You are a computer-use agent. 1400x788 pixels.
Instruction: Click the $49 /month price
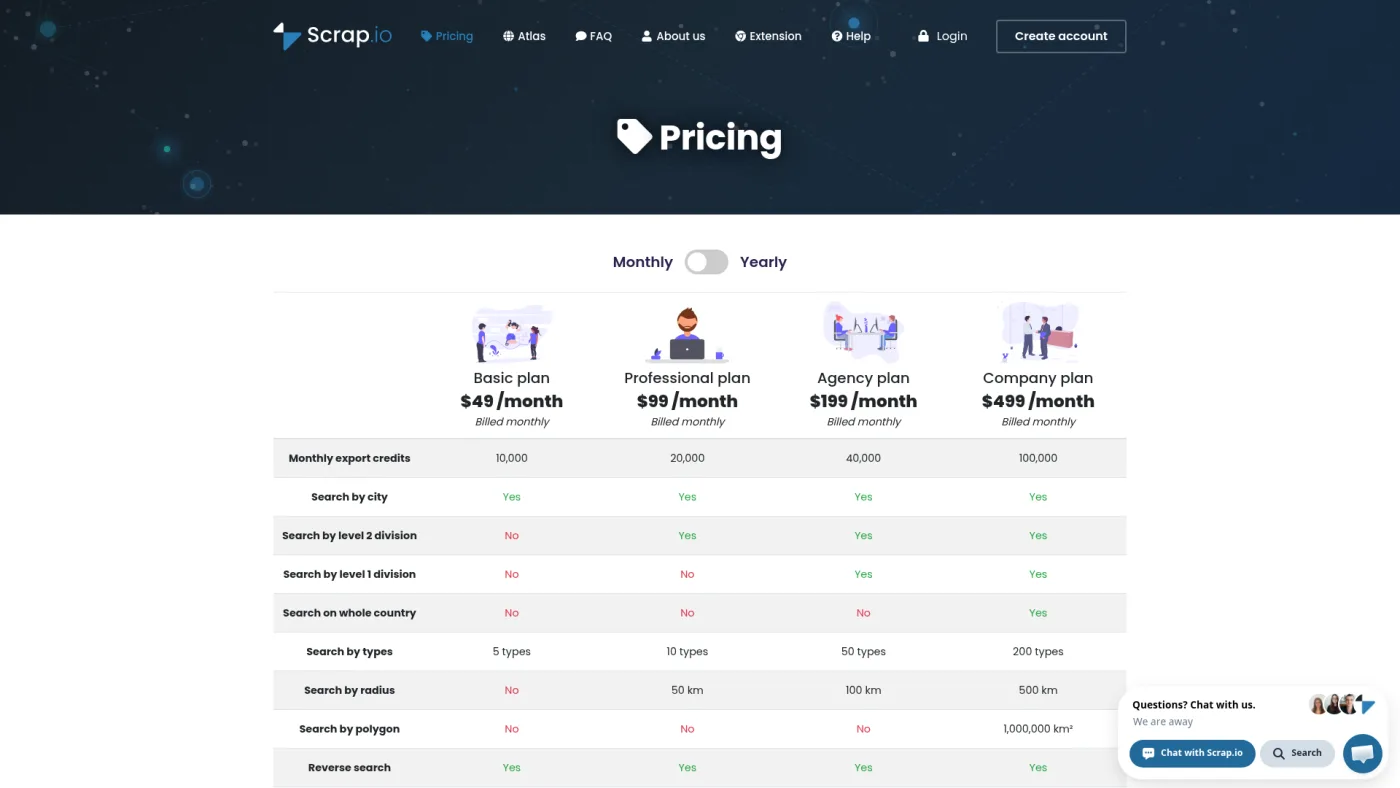(x=512, y=401)
